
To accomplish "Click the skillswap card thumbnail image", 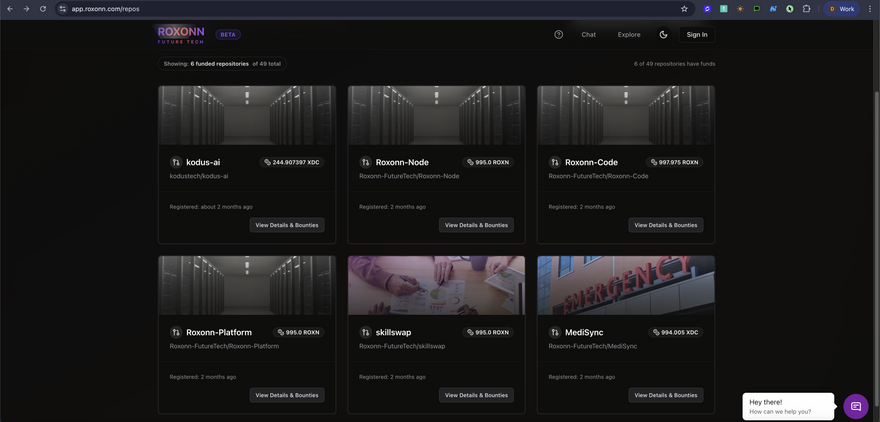I will [436, 285].
